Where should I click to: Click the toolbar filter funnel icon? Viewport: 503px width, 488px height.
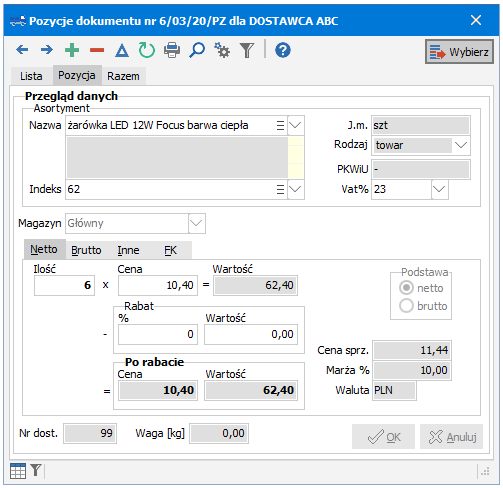[247, 50]
